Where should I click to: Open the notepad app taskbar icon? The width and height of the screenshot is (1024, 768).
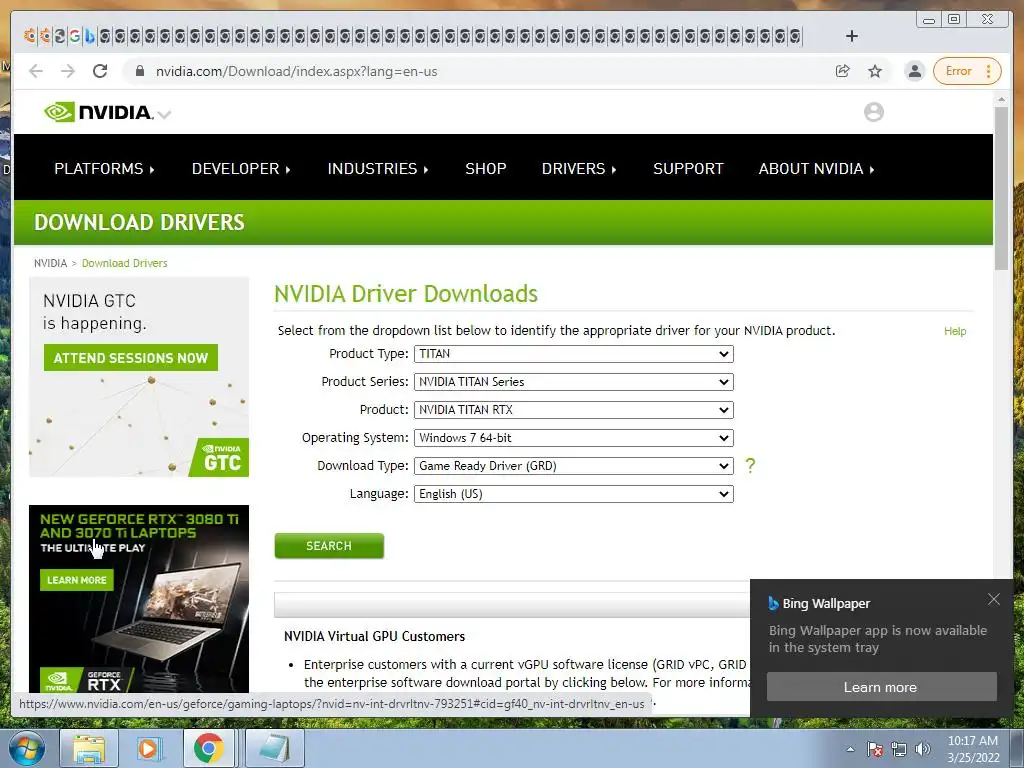coord(275,748)
